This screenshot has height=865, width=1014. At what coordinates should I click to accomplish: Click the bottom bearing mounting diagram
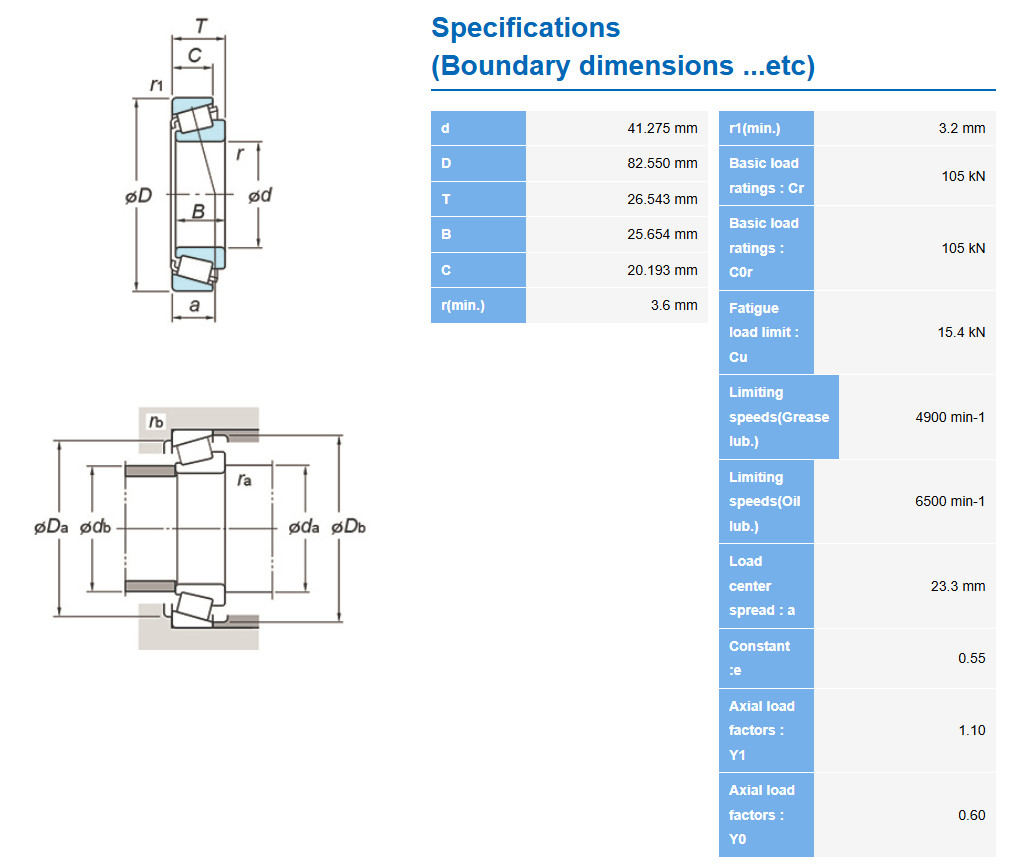tap(199, 528)
